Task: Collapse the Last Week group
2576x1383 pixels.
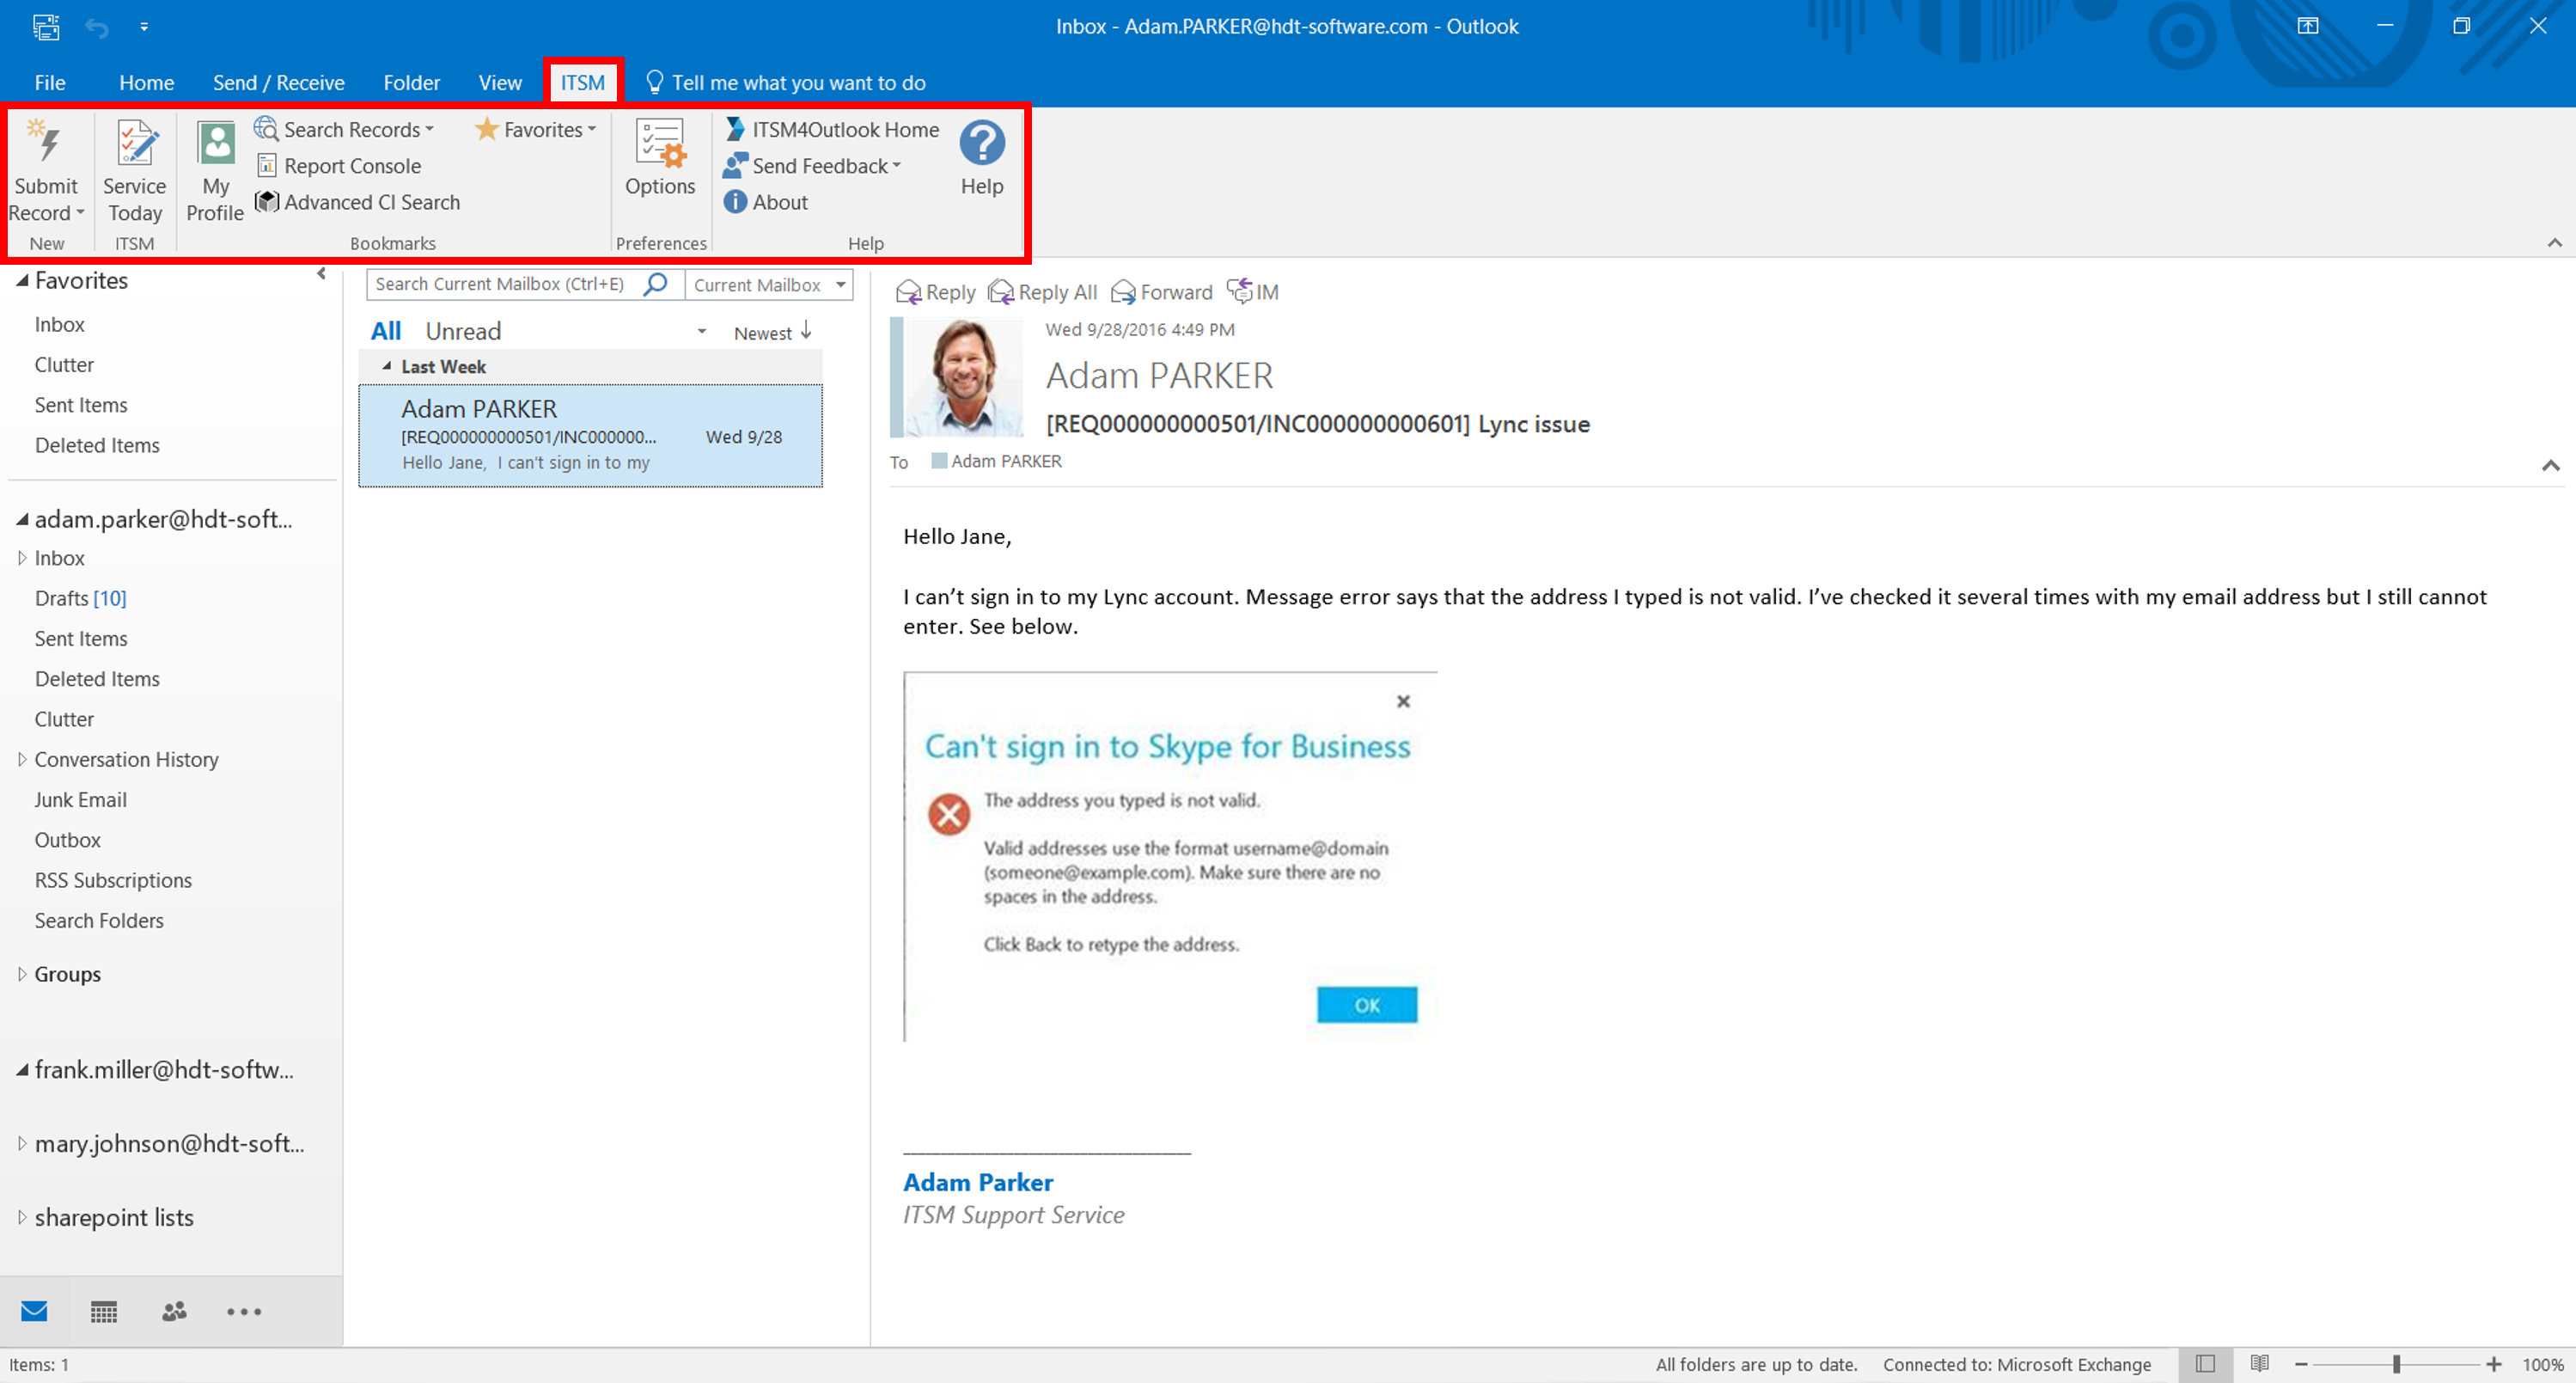Action: tap(386, 367)
